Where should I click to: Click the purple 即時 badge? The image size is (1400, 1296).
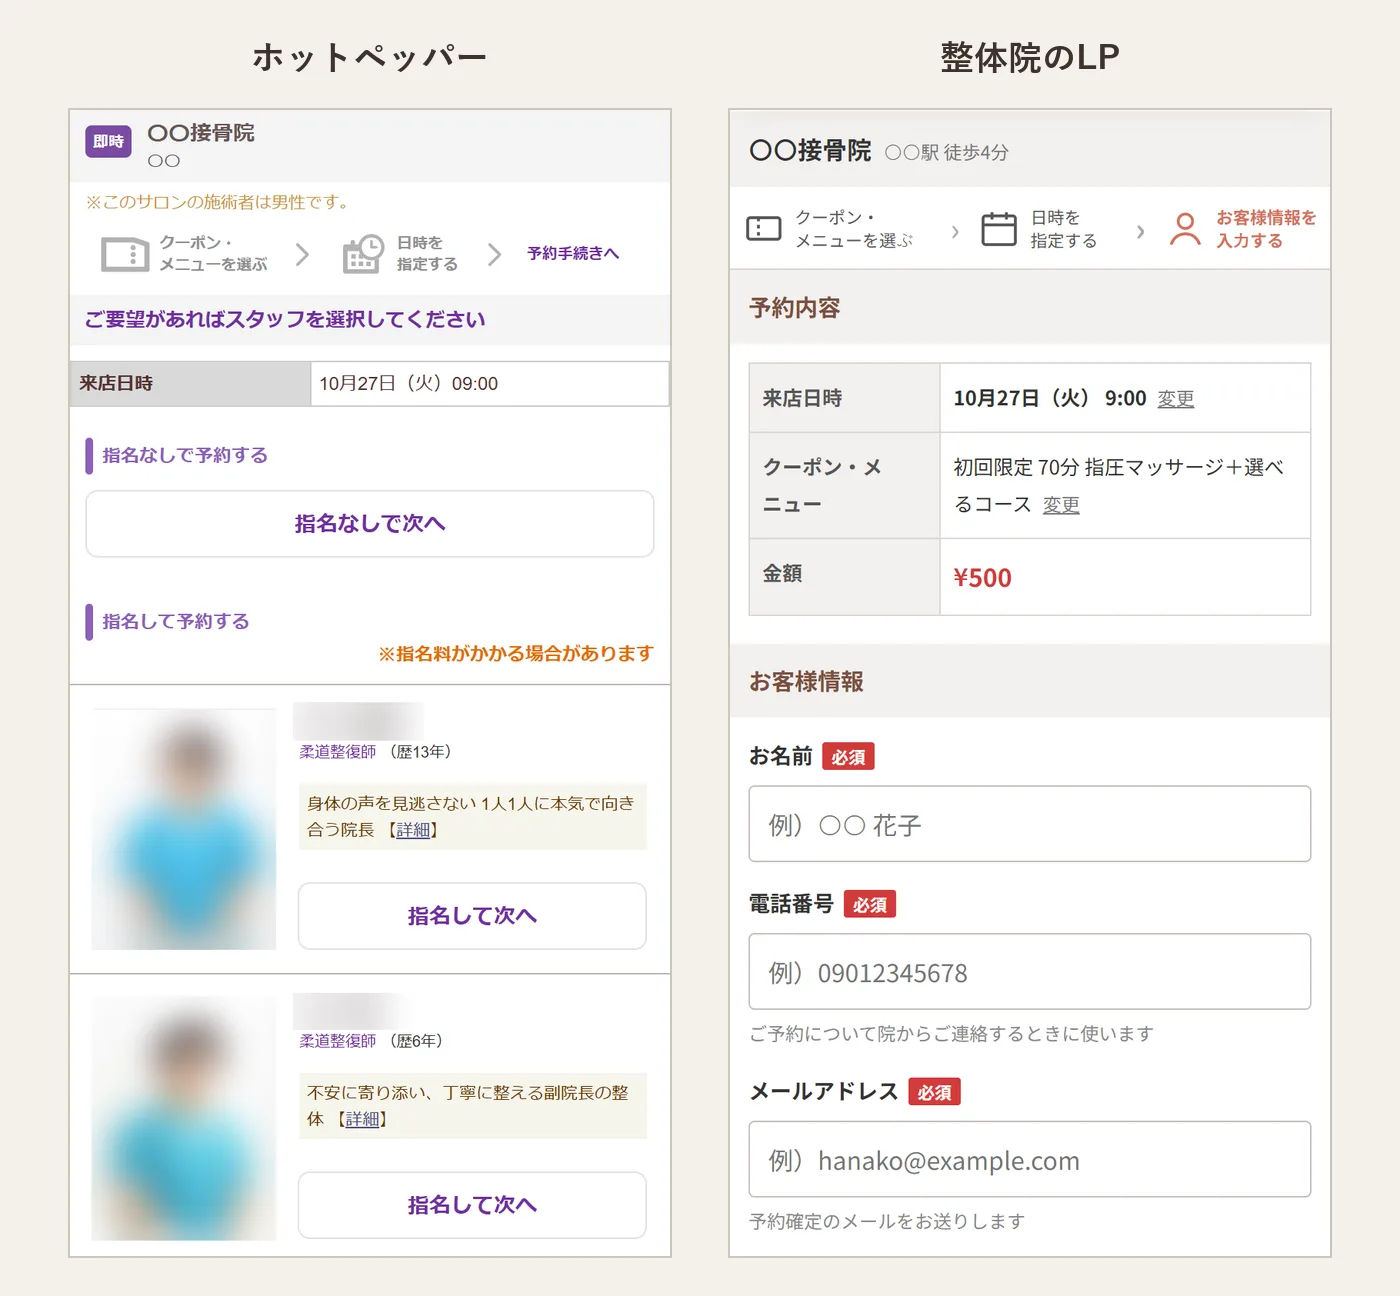pyautogui.click(x=109, y=142)
